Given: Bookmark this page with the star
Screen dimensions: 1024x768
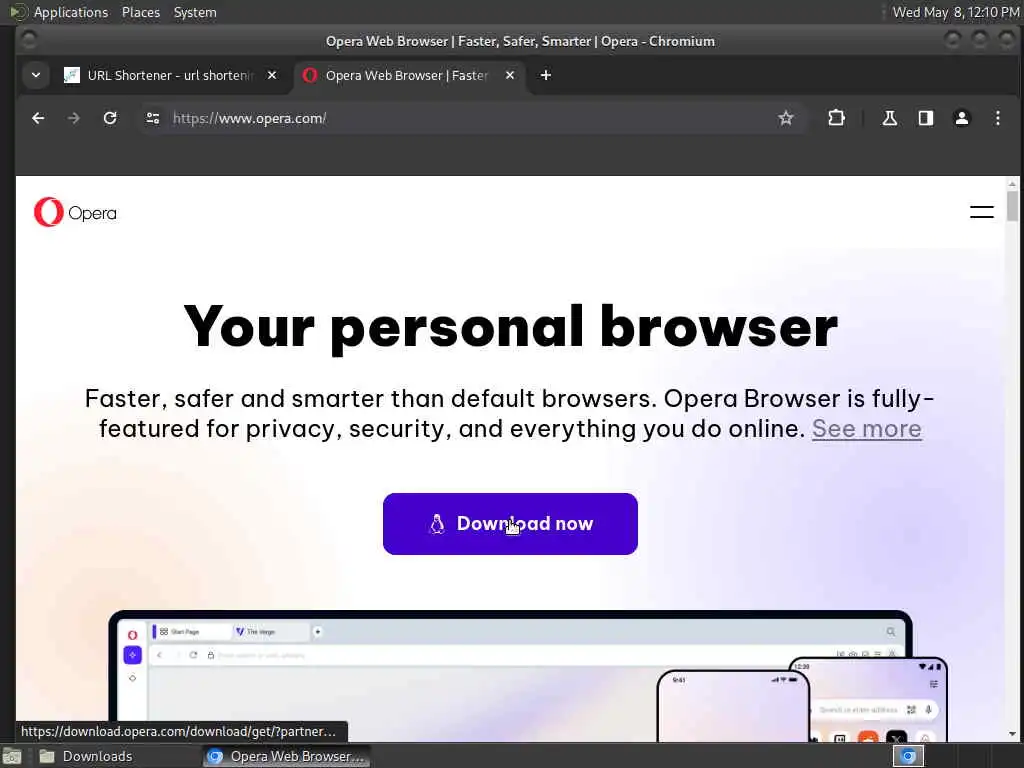Looking at the screenshot, I should [786, 118].
